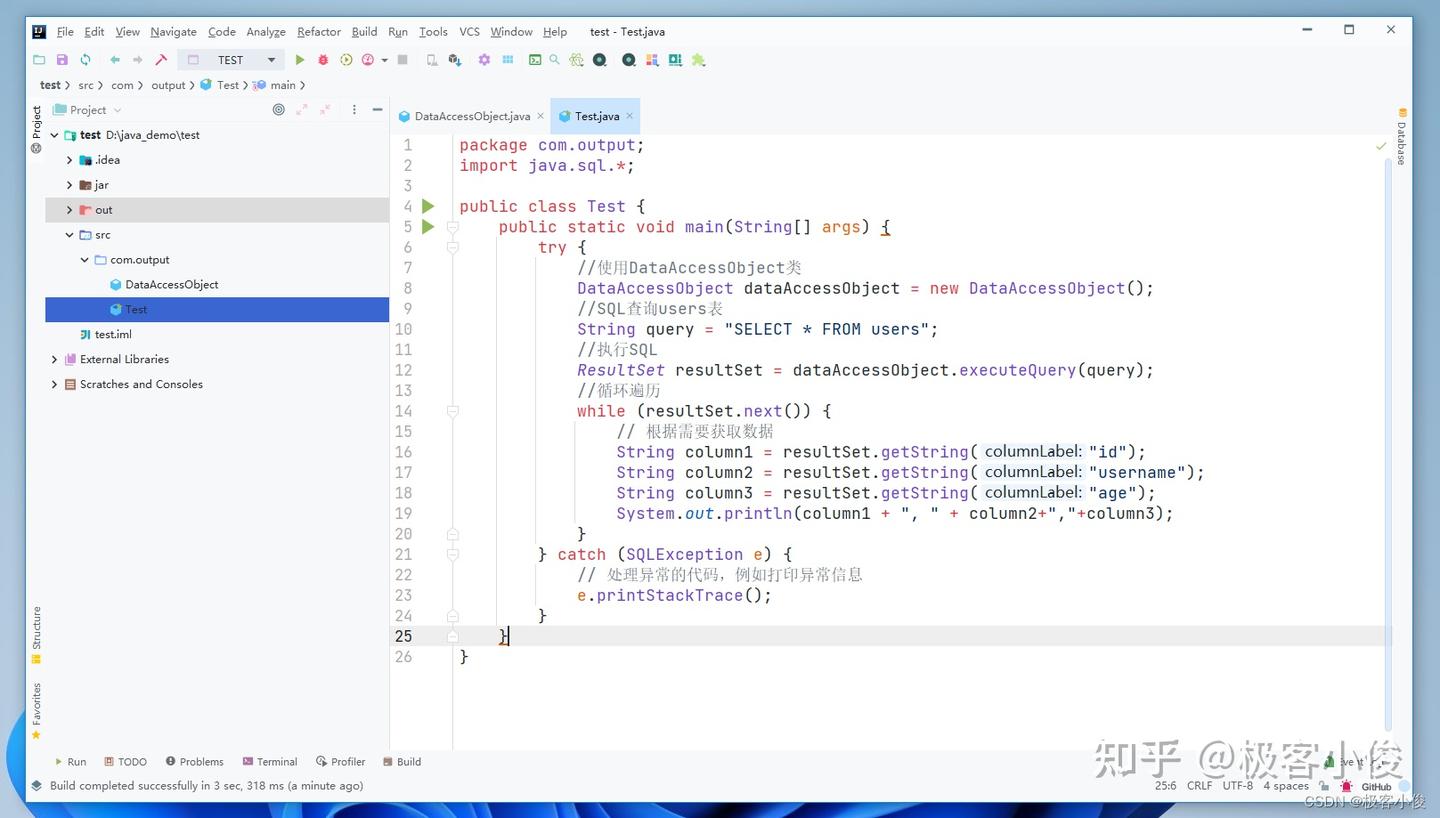Navigate back using the left arrow icon
The image size is (1440, 818).
pos(115,60)
